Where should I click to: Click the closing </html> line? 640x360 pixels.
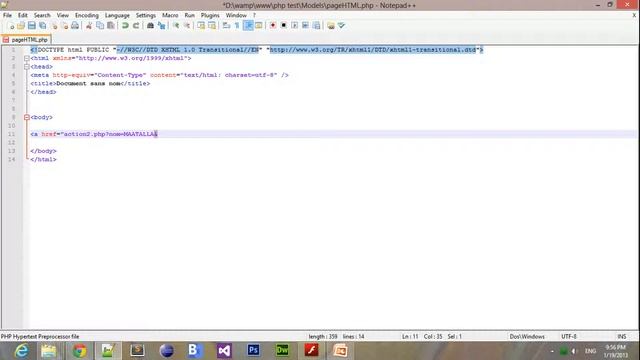[43, 160]
